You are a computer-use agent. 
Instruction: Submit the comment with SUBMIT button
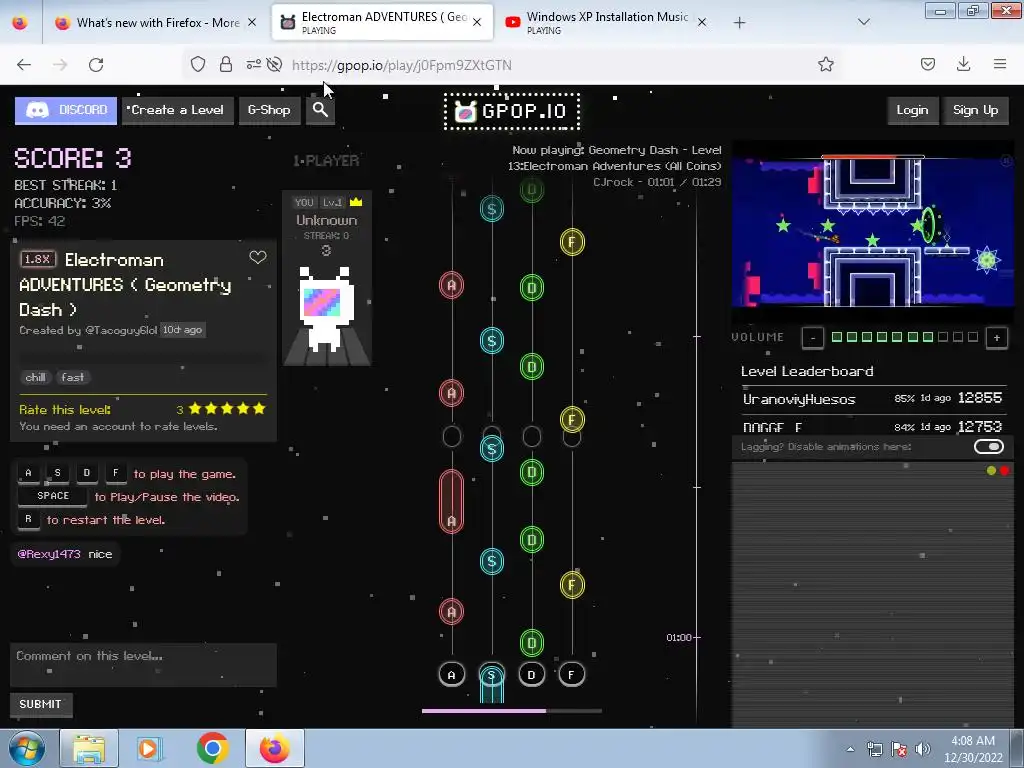pos(40,704)
